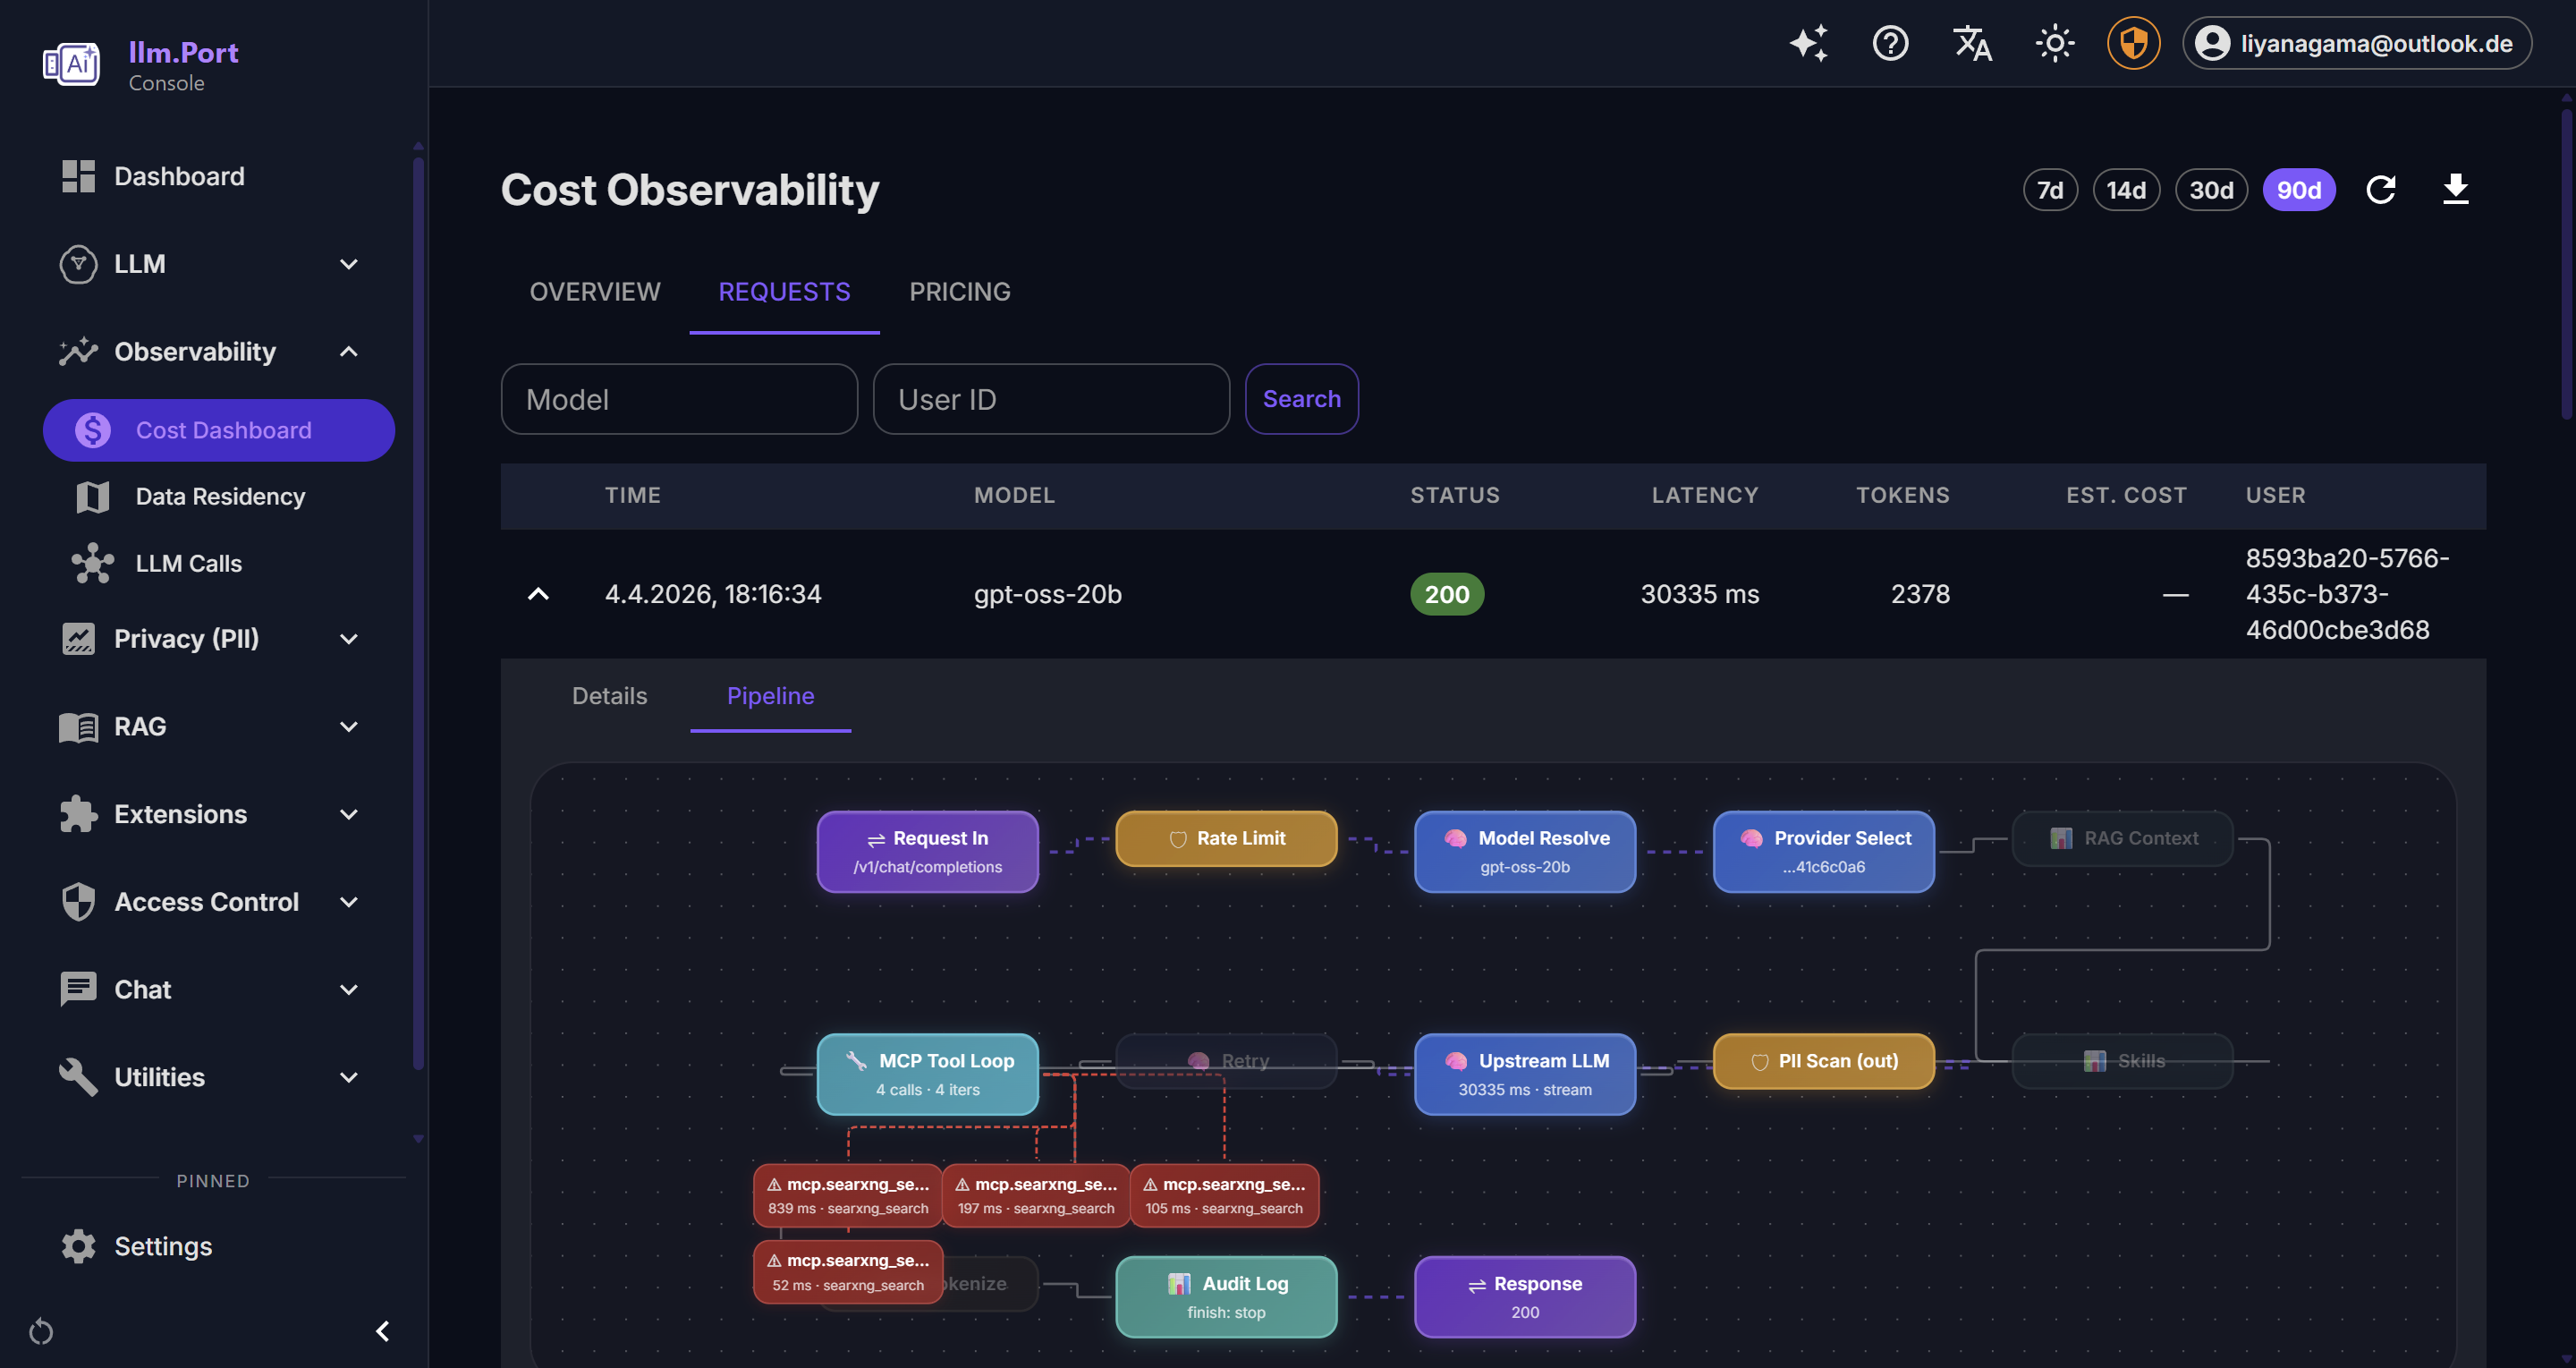
Task: Open the Cost Dashboard page
Action: pyautogui.click(x=219, y=430)
